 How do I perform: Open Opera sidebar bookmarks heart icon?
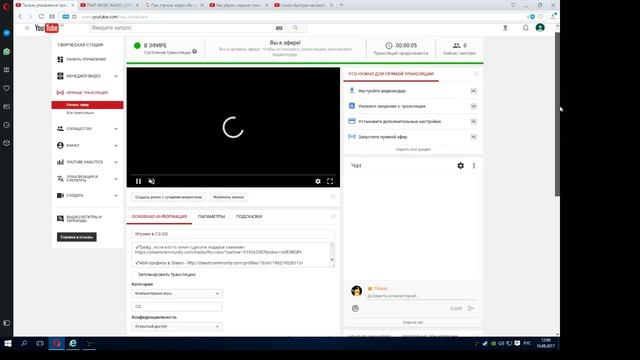tap(7, 88)
